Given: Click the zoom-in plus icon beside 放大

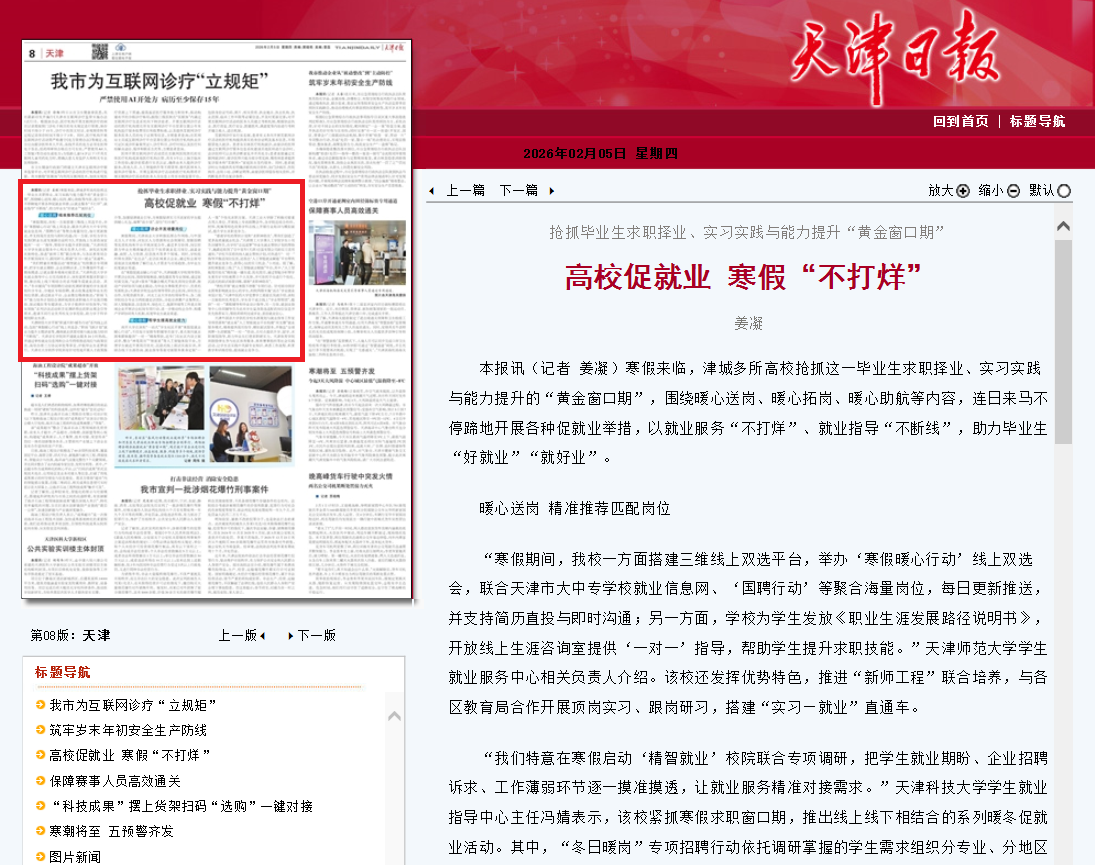Looking at the screenshot, I should tap(963, 191).
